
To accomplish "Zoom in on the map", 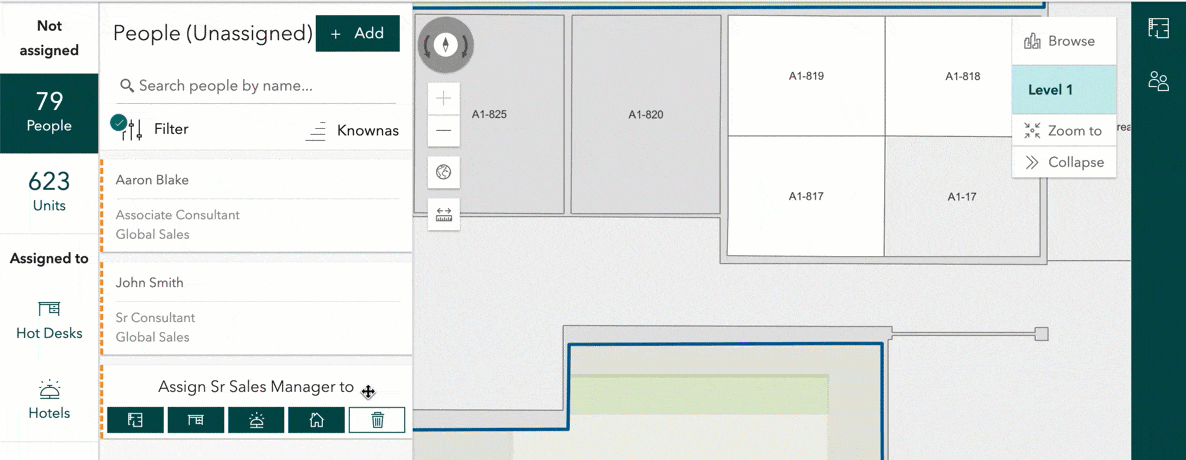I will (444, 98).
